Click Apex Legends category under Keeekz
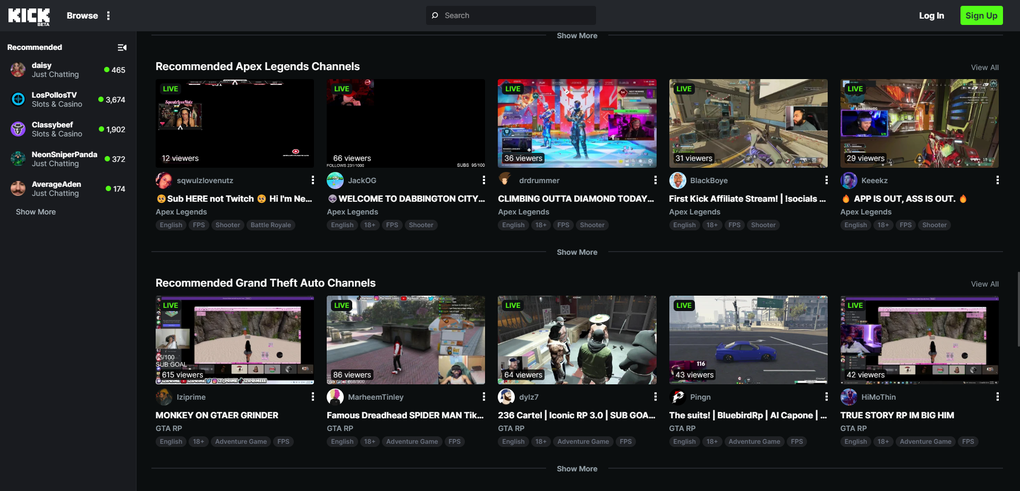This screenshot has width=1020, height=491. pos(866,212)
